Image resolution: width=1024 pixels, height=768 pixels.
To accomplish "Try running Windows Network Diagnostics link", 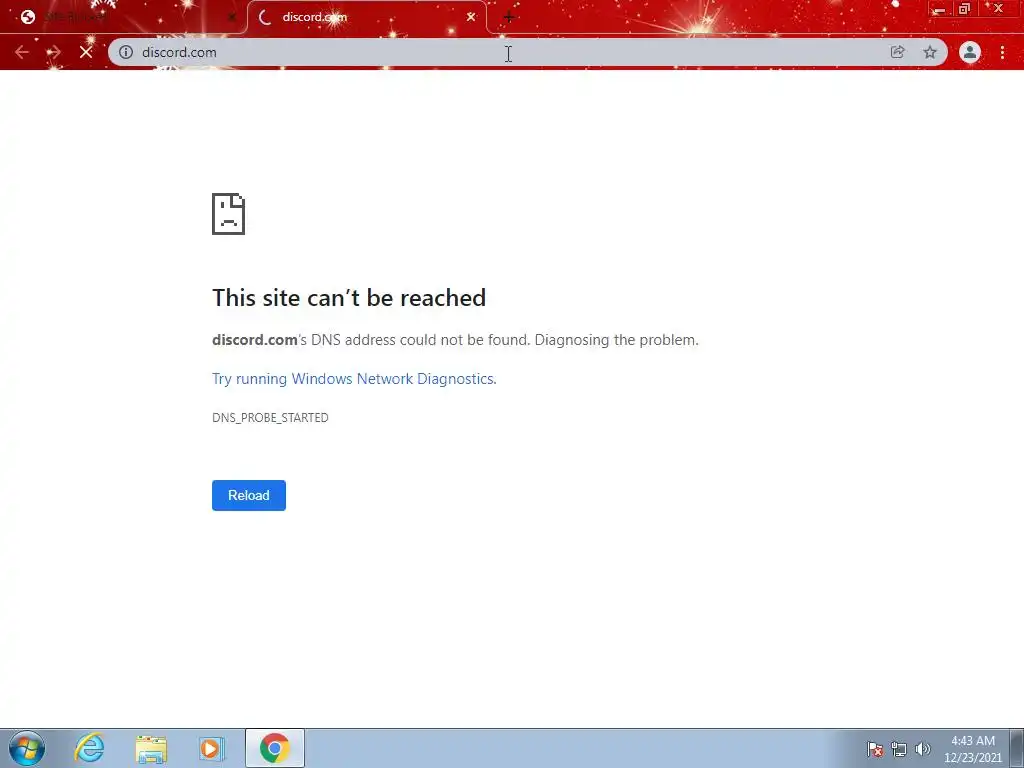I will point(354,379).
